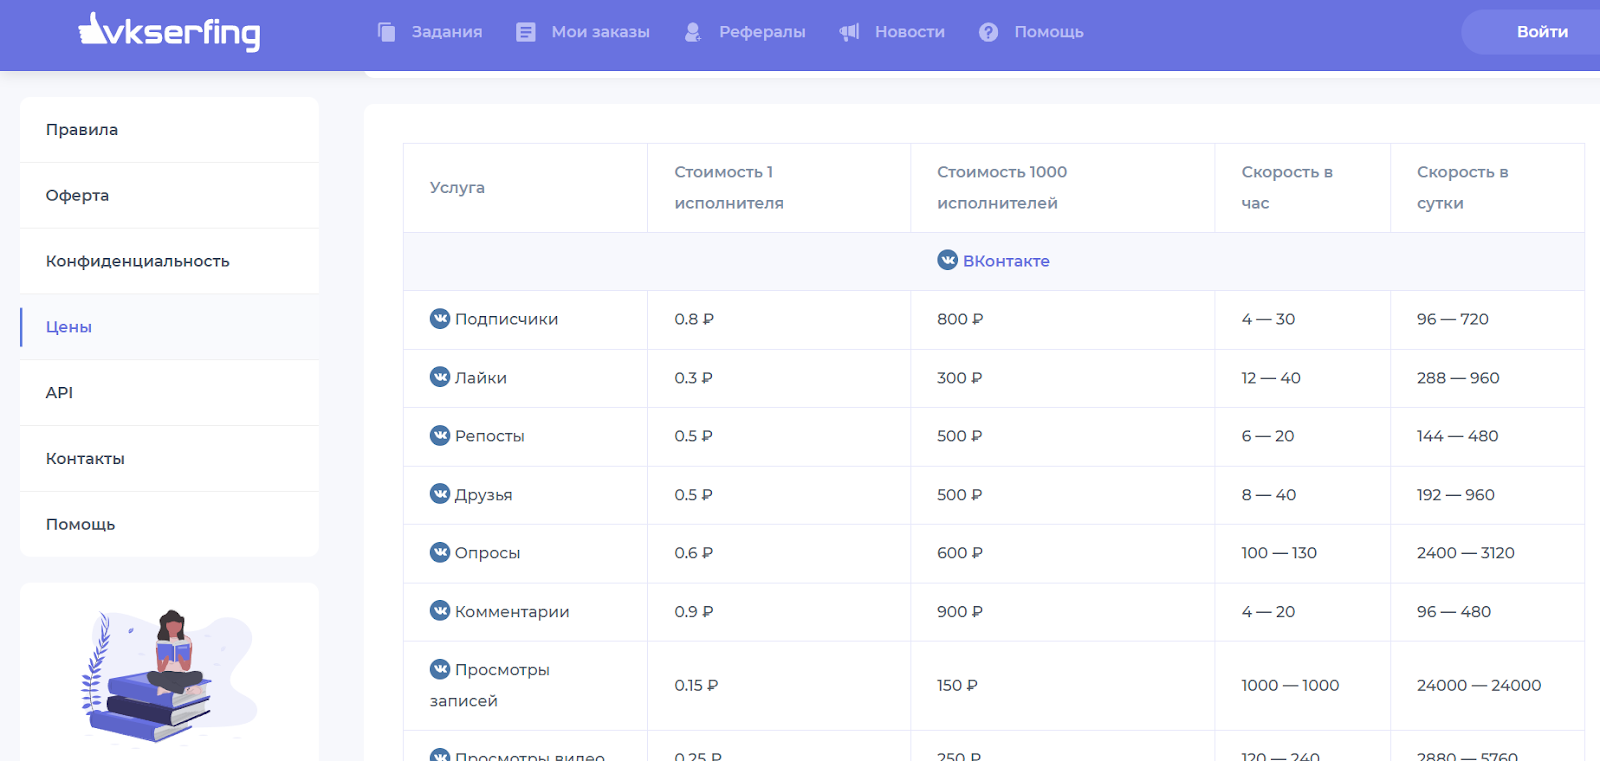Viewport: 1600px width, 761px height.
Task: Click the Просмотры записей service name
Action: pos(490,685)
